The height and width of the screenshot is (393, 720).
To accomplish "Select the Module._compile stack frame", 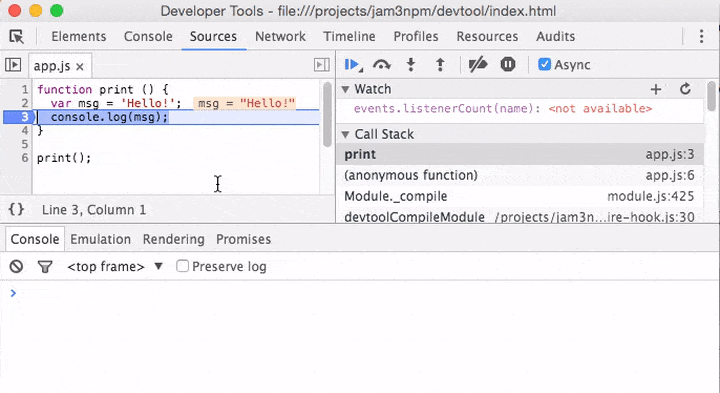I will 519,196.
